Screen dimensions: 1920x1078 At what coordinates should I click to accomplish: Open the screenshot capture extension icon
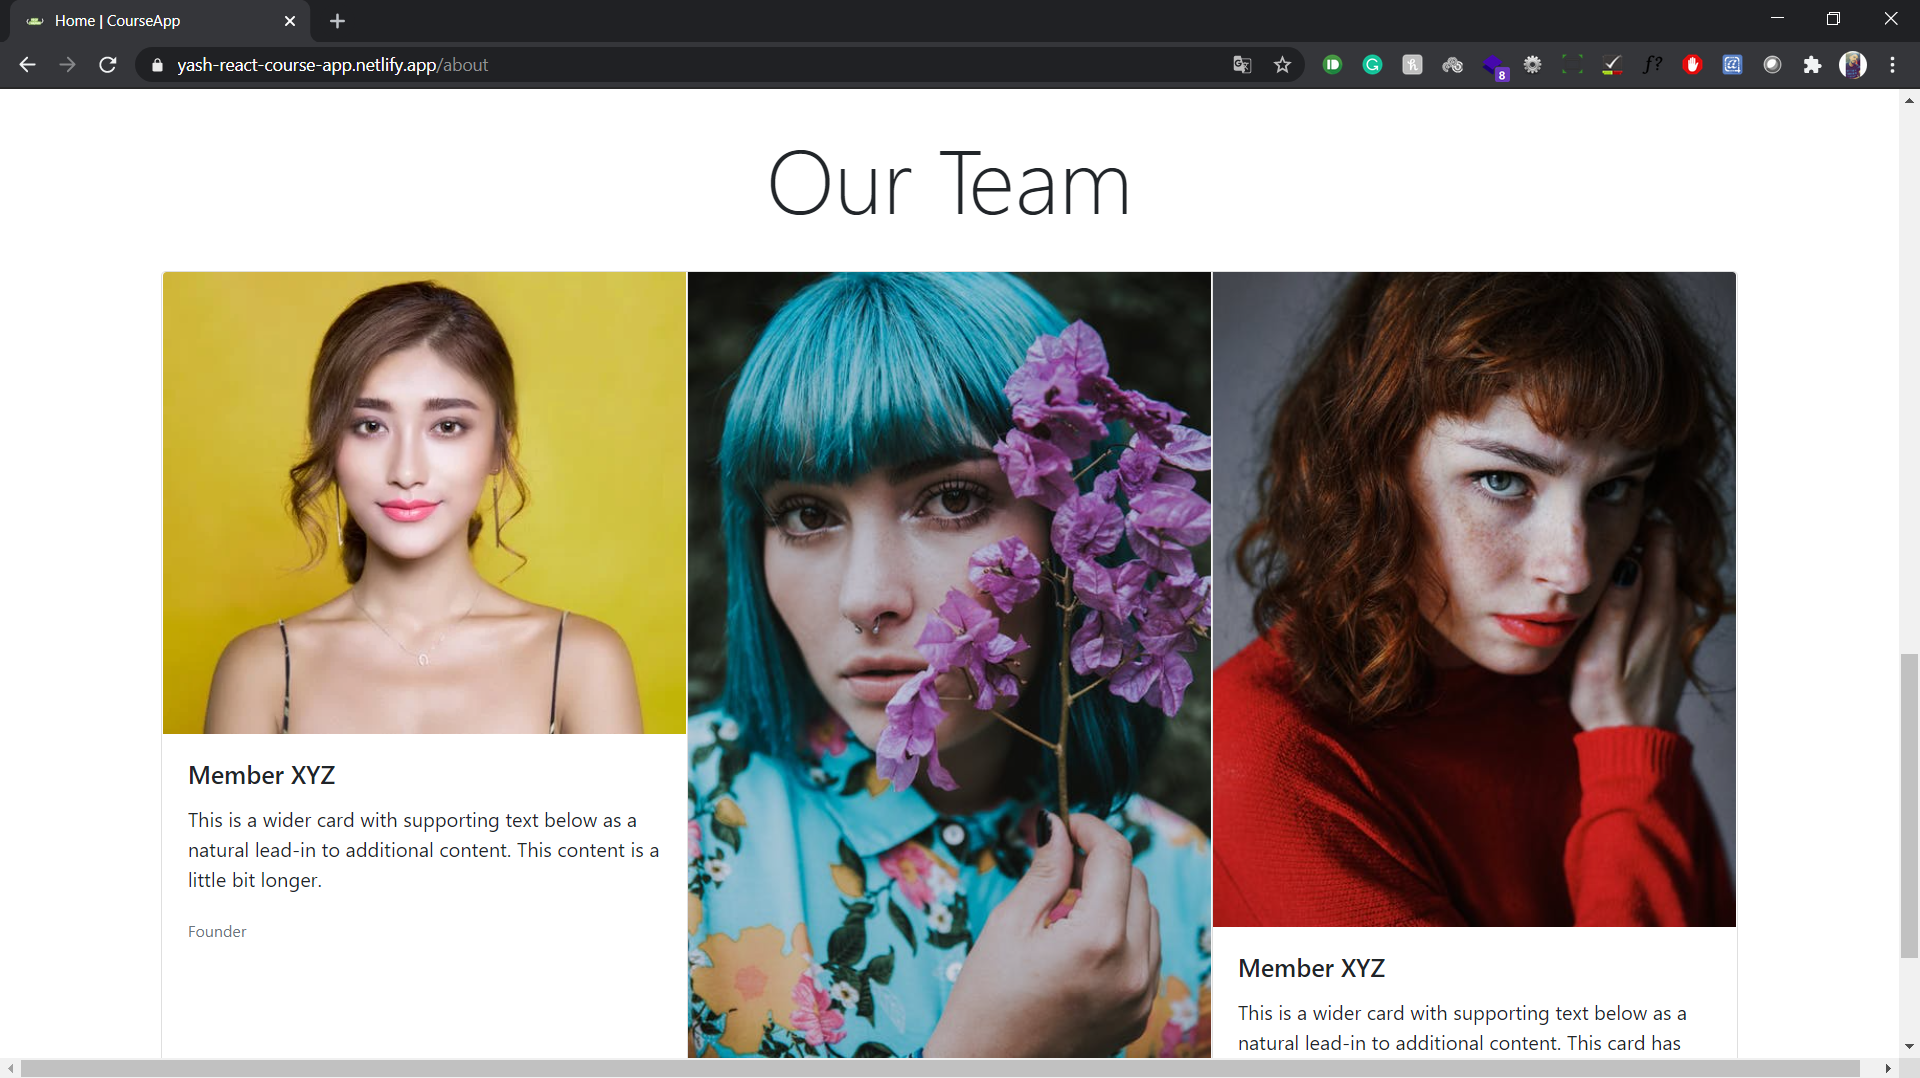(x=1572, y=64)
